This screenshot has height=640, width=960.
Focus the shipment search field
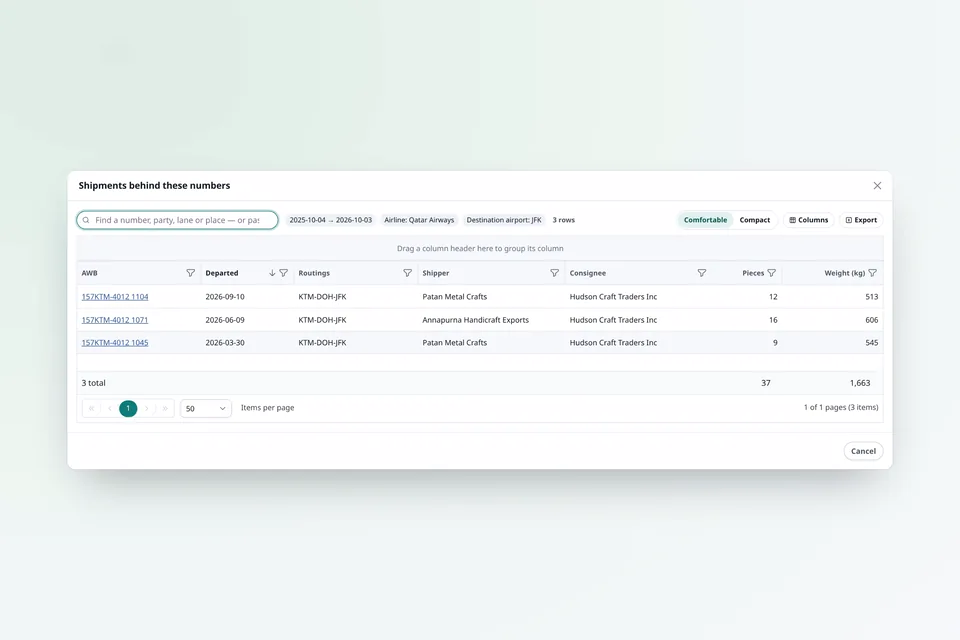pyautogui.click(x=178, y=220)
